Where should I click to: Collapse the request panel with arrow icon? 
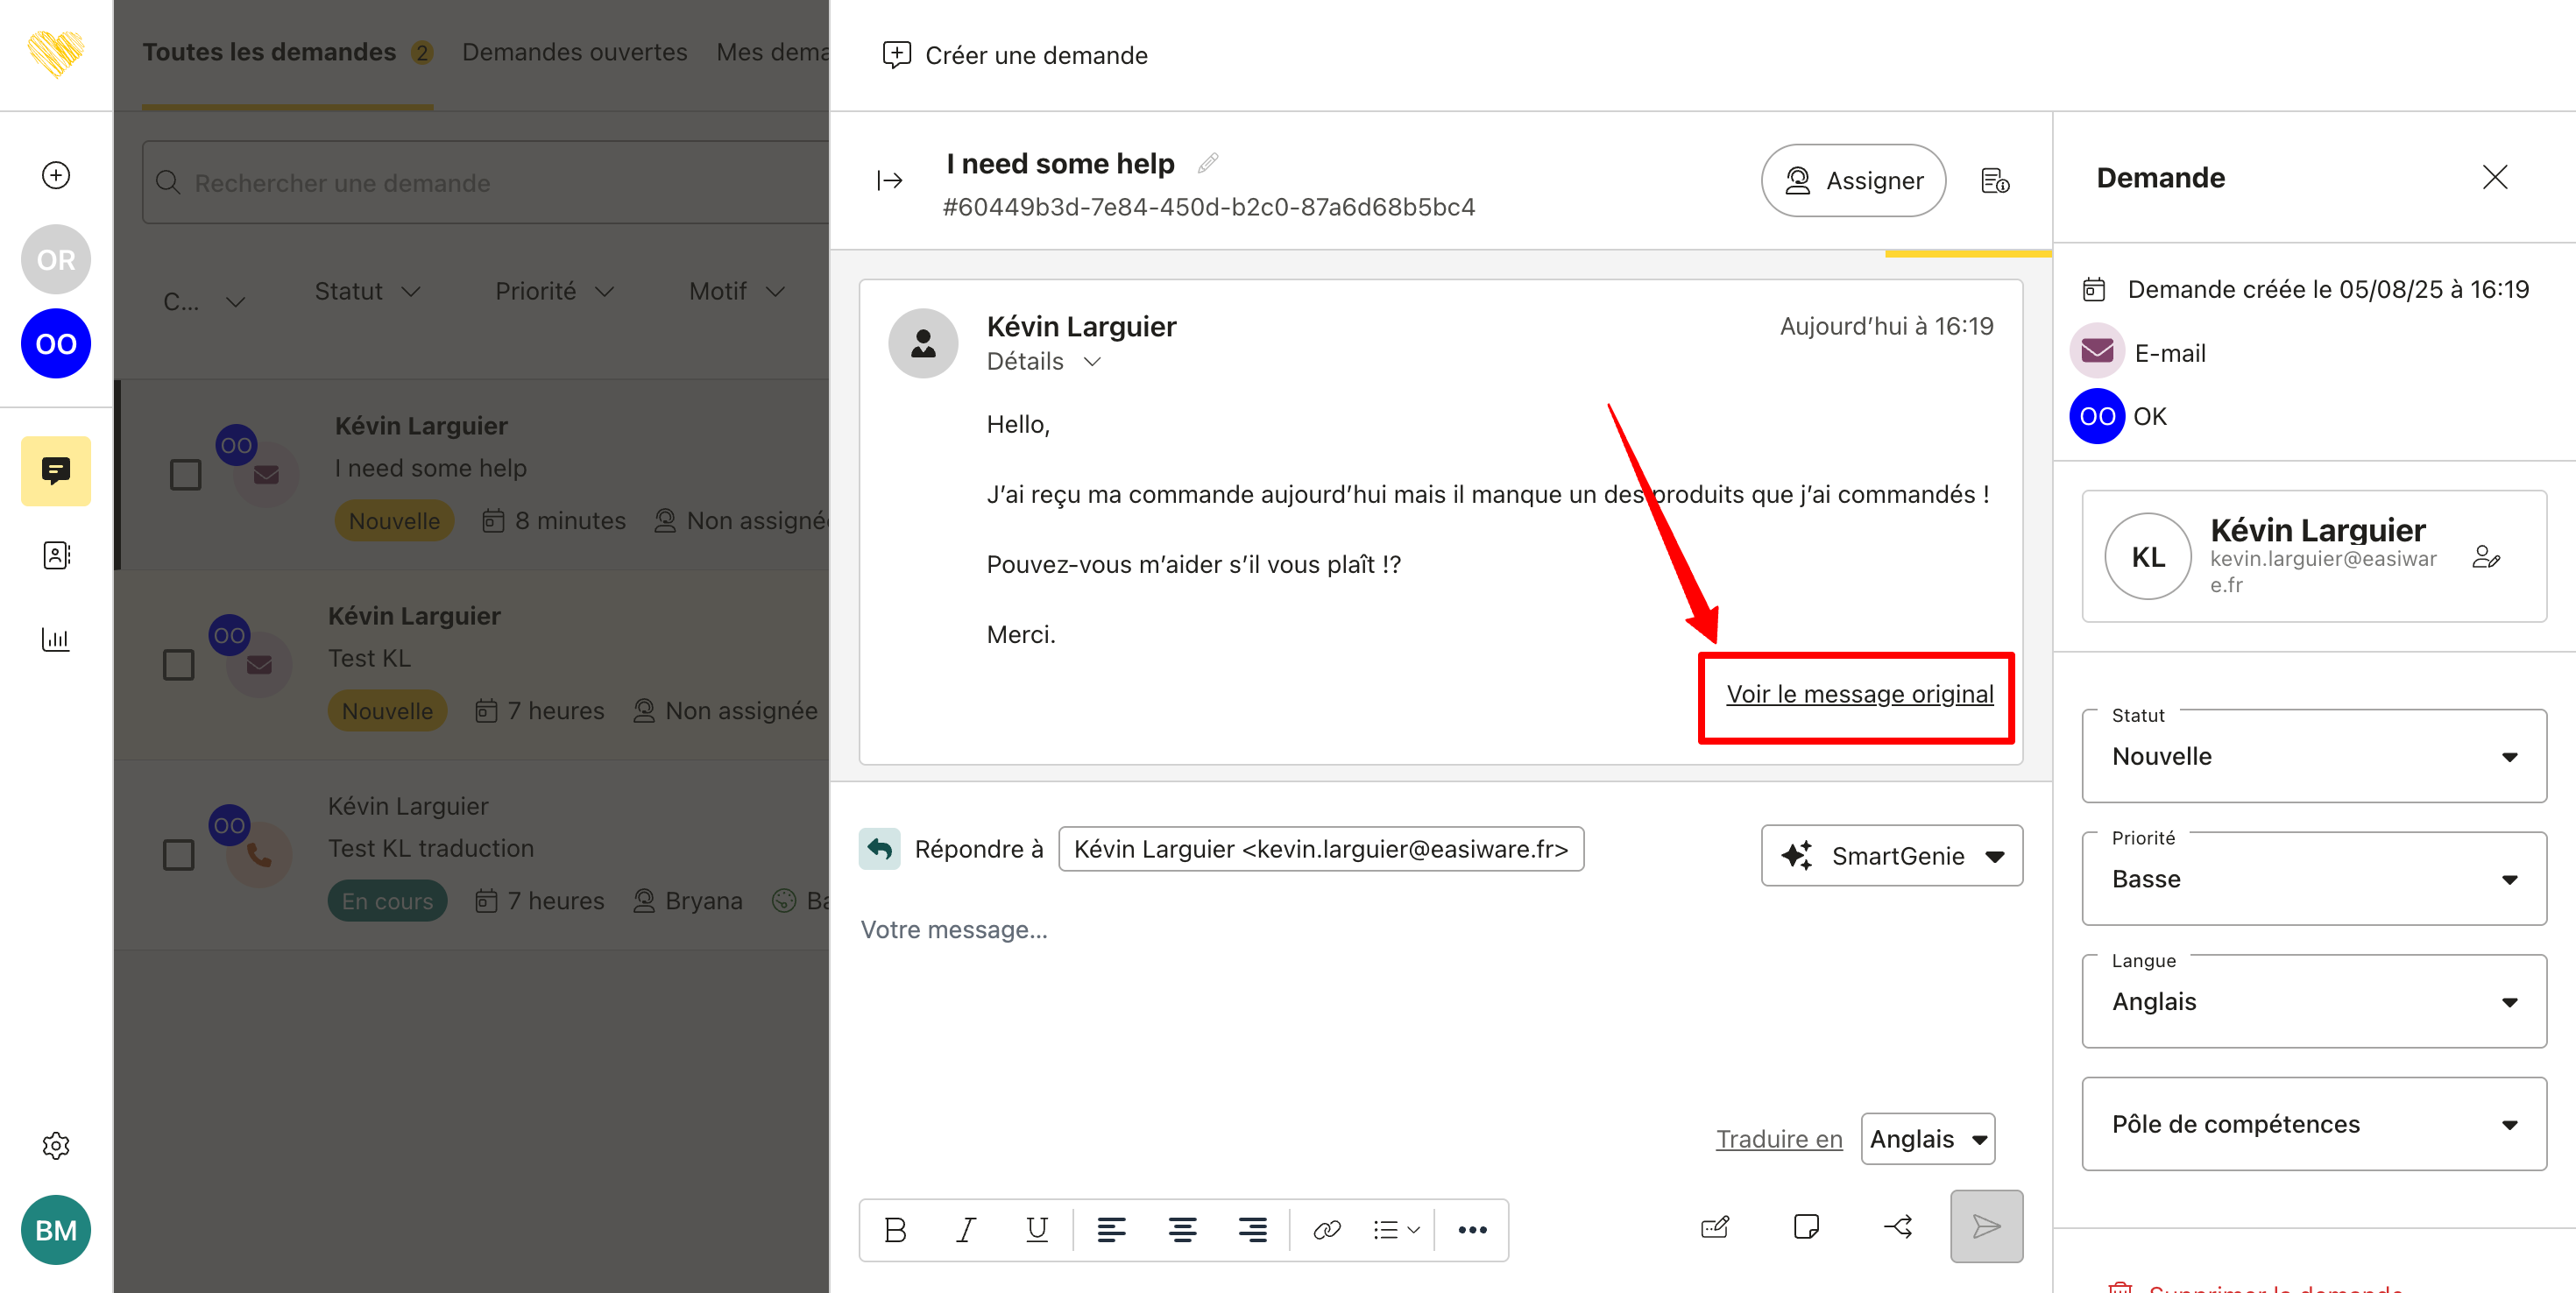(x=889, y=180)
